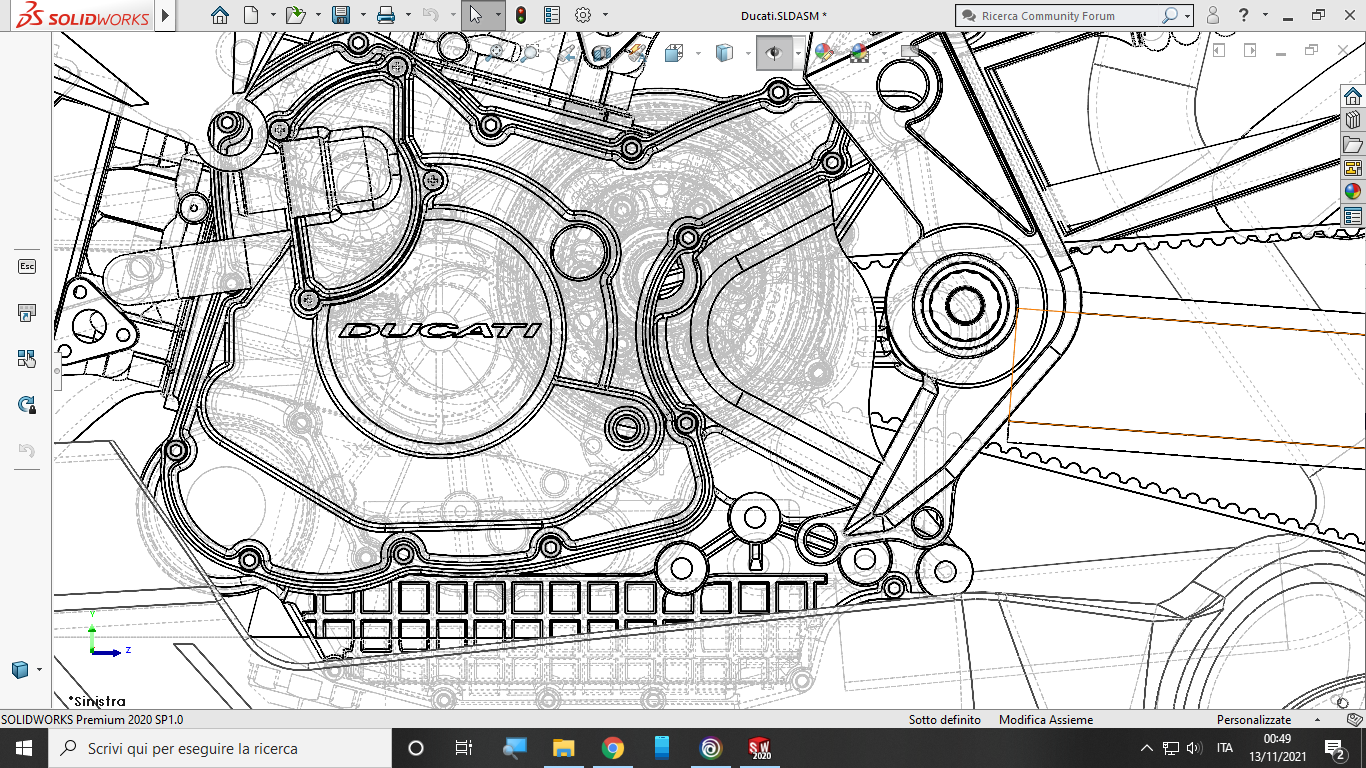This screenshot has height=768, width=1366.
Task: Save the assembly with the floppy disk icon
Action: click(341, 15)
